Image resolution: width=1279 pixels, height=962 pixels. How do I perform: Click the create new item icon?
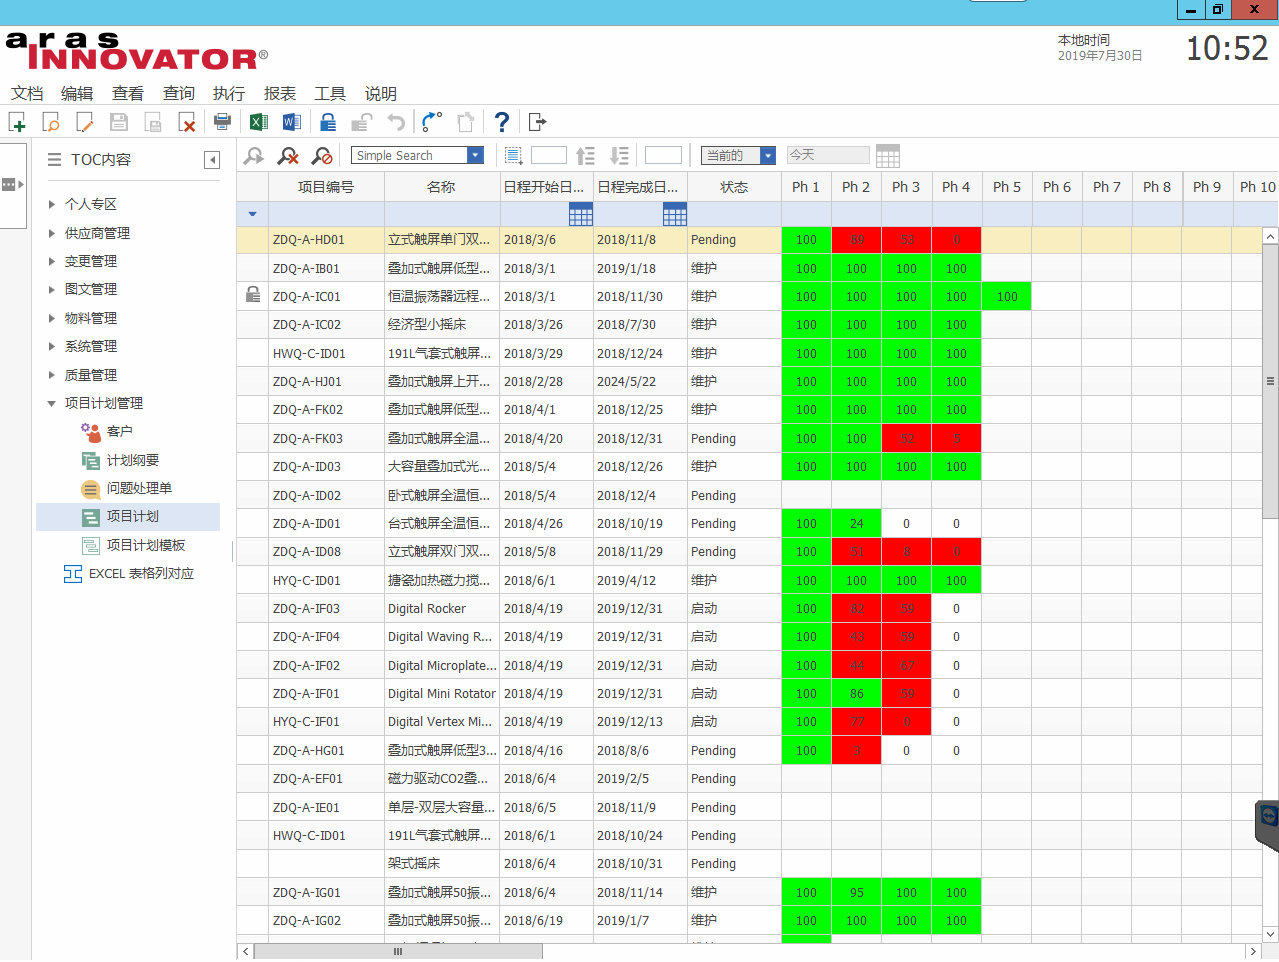pyautogui.click(x=17, y=122)
